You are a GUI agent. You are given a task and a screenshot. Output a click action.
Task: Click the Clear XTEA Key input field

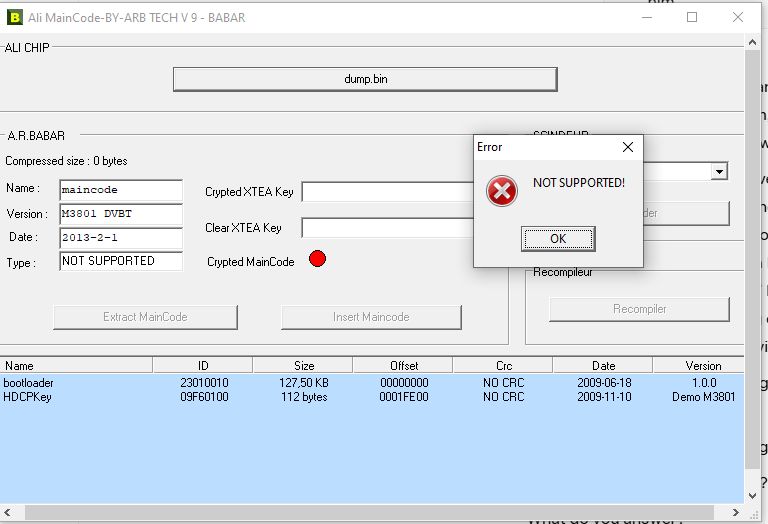(x=388, y=228)
